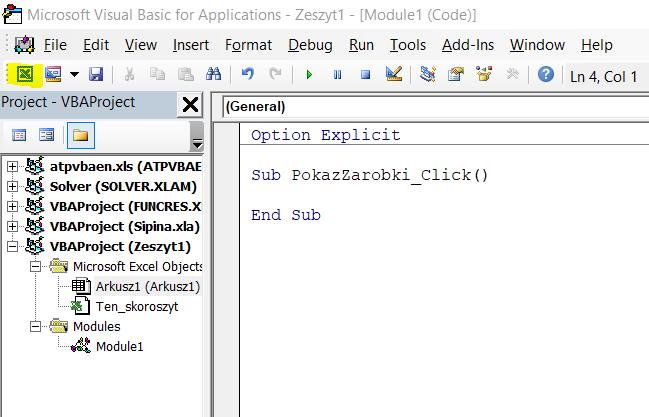The height and width of the screenshot is (417, 649).
Task: Open the Debug menu
Action: coord(310,45)
